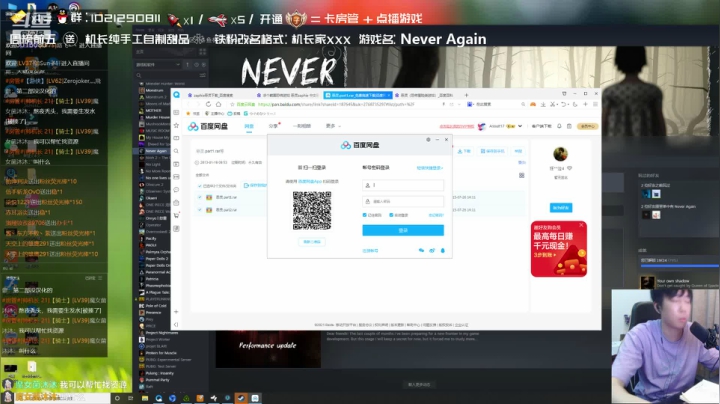720x404 pixels.
Task: Click the register account link
Action: click(x=370, y=251)
